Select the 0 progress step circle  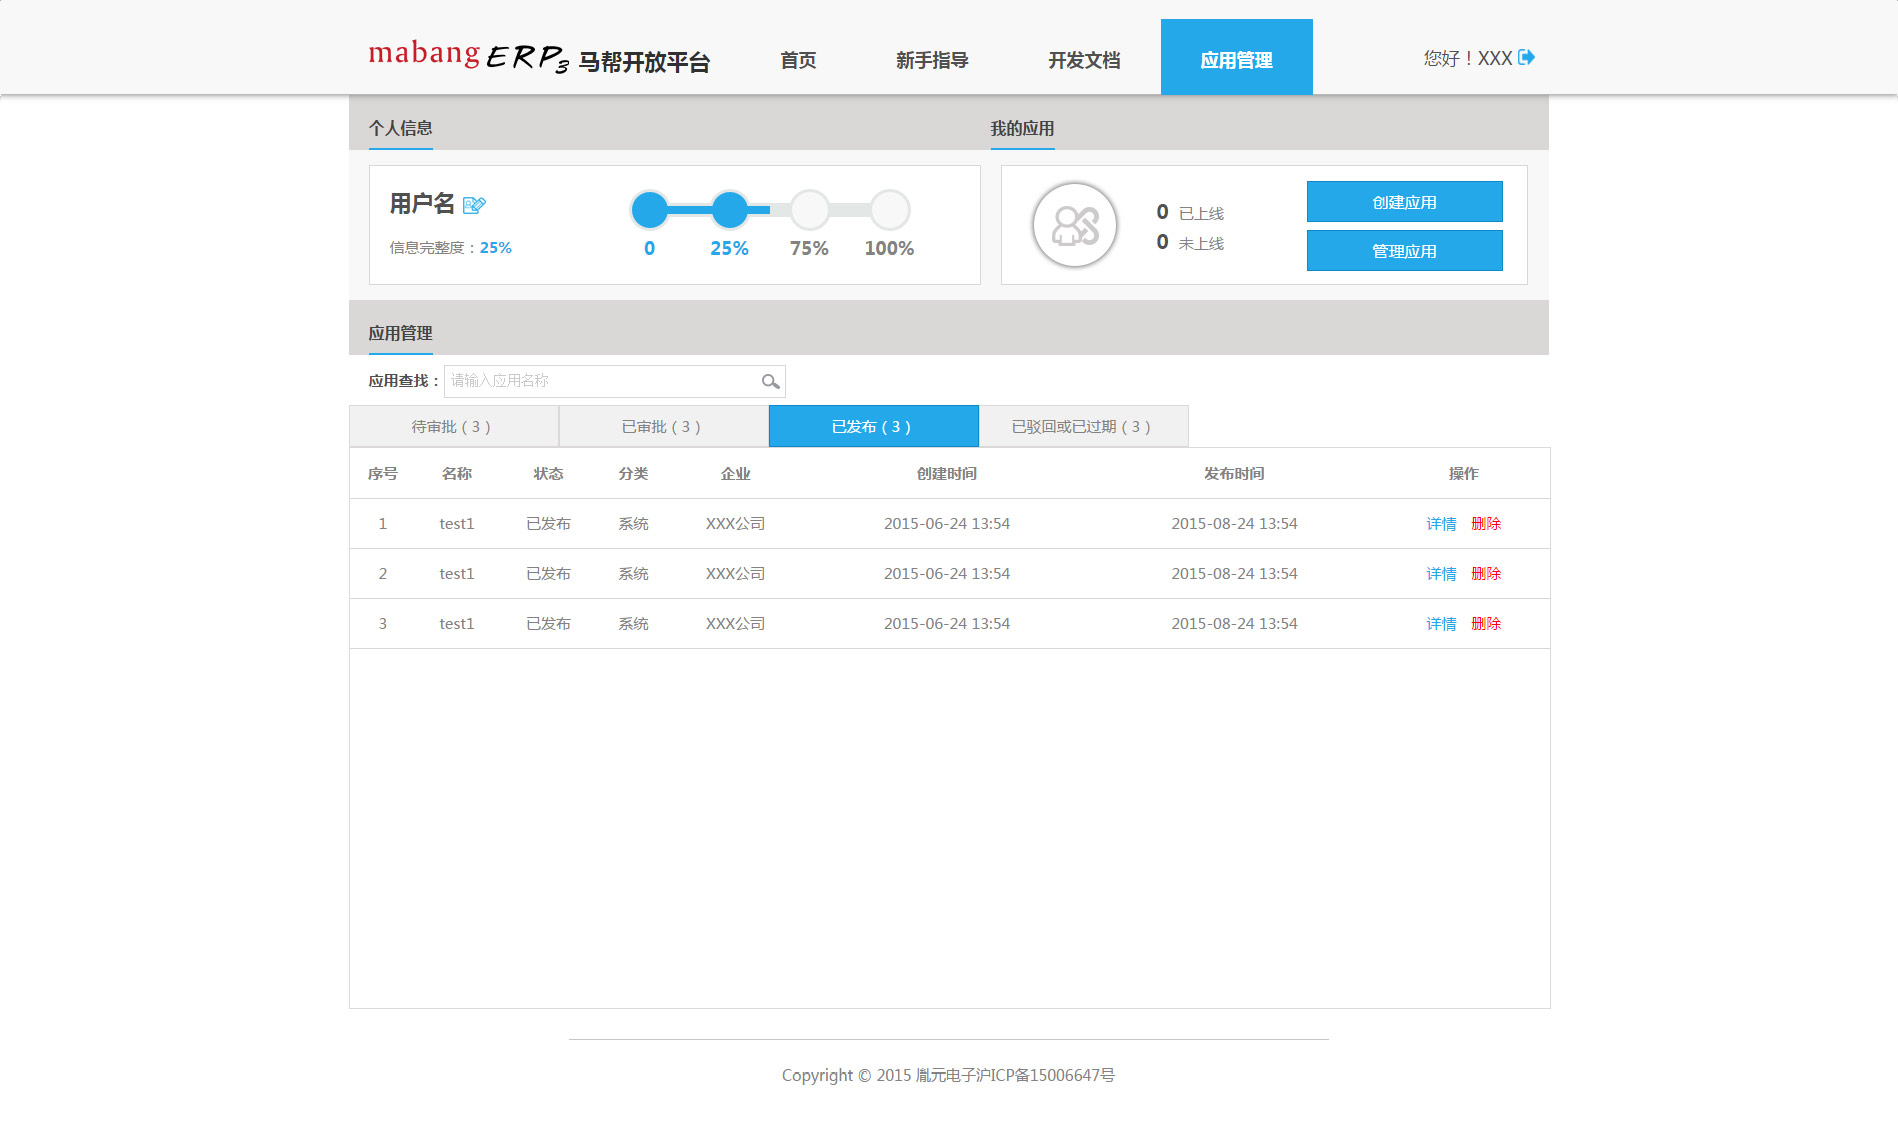point(650,210)
